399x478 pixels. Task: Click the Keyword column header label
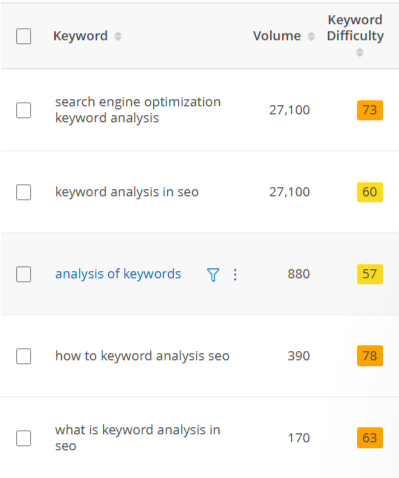[x=80, y=36]
